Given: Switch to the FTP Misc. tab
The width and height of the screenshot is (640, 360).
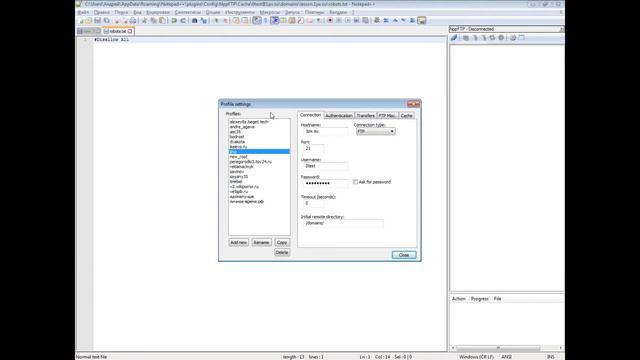Looking at the screenshot, I should pyautogui.click(x=387, y=116).
